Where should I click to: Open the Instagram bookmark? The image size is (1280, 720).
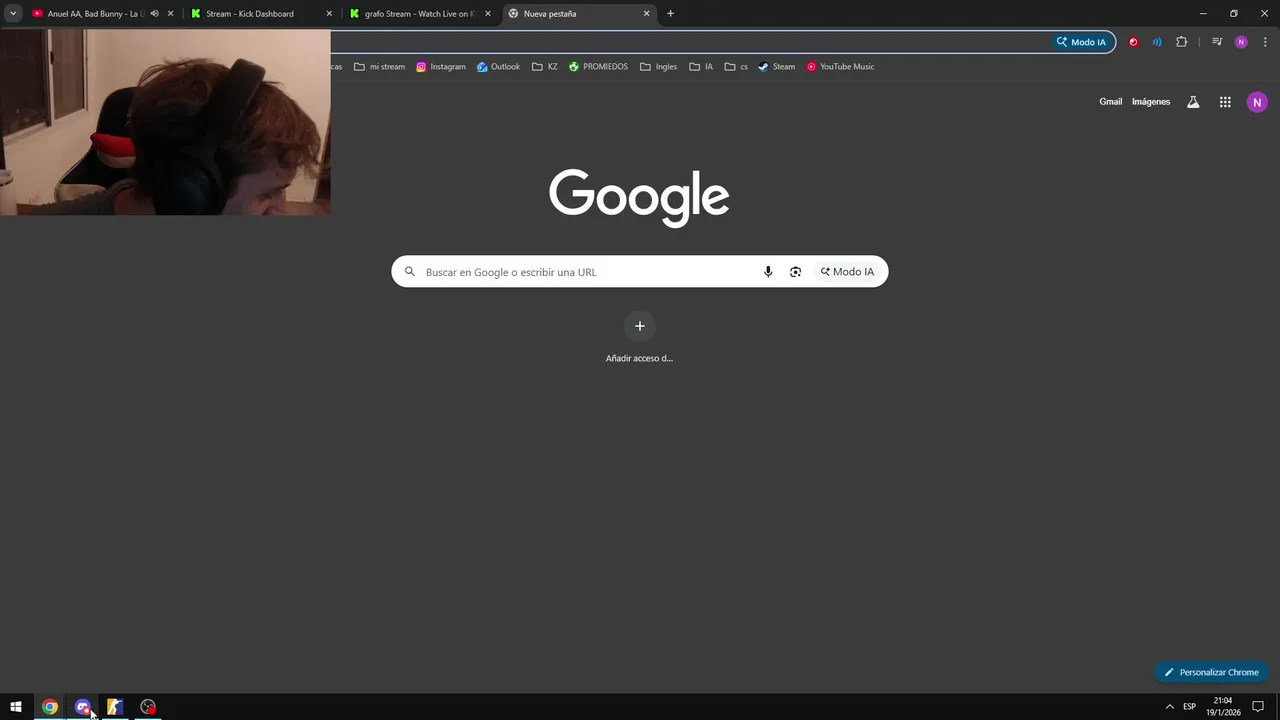point(441,67)
